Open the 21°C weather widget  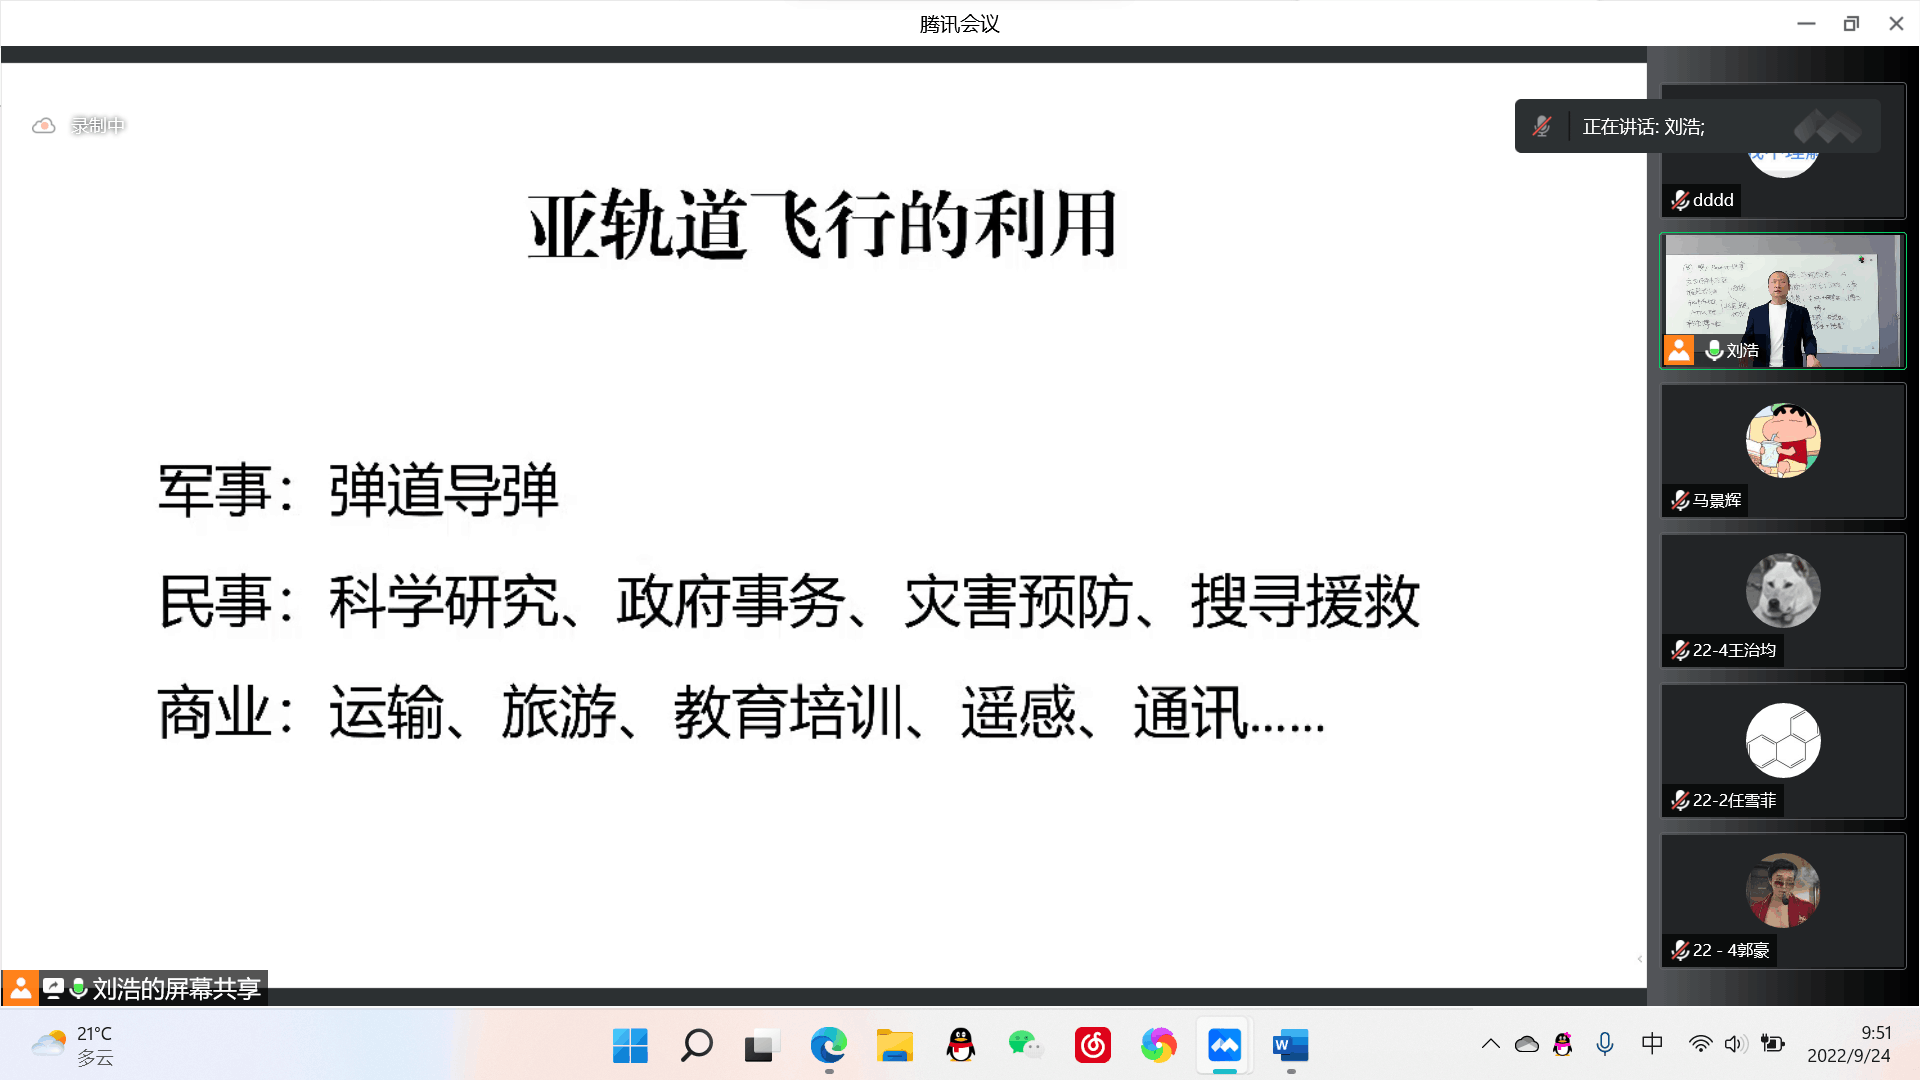pyautogui.click(x=72, y=1046)
